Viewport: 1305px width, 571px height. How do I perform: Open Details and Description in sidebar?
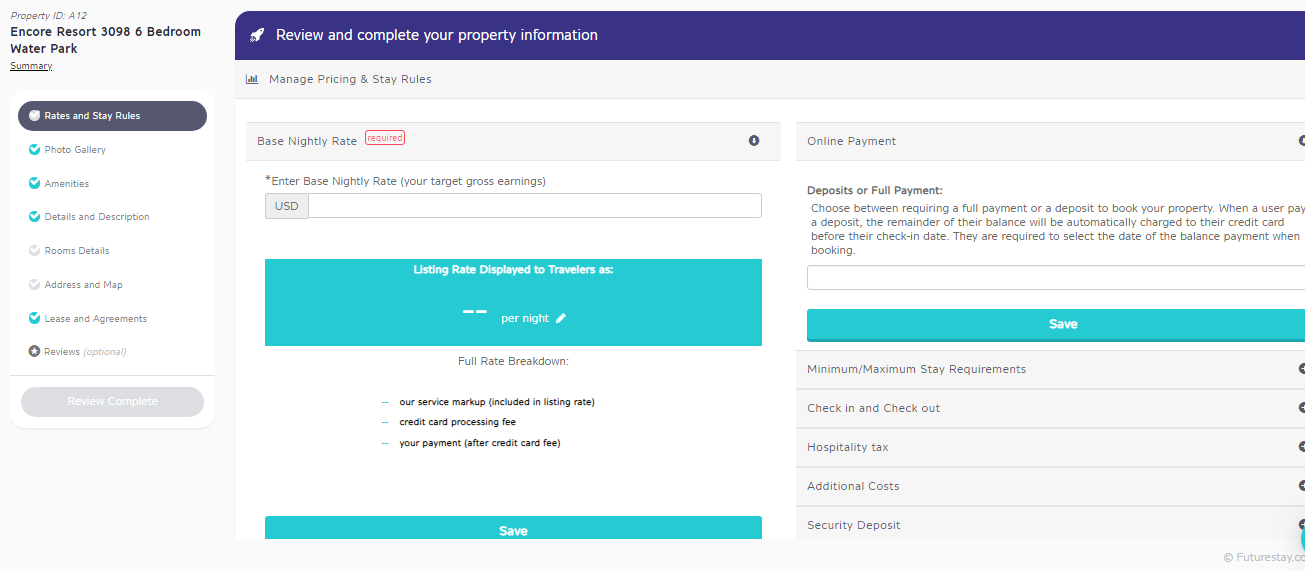[96, 217]
